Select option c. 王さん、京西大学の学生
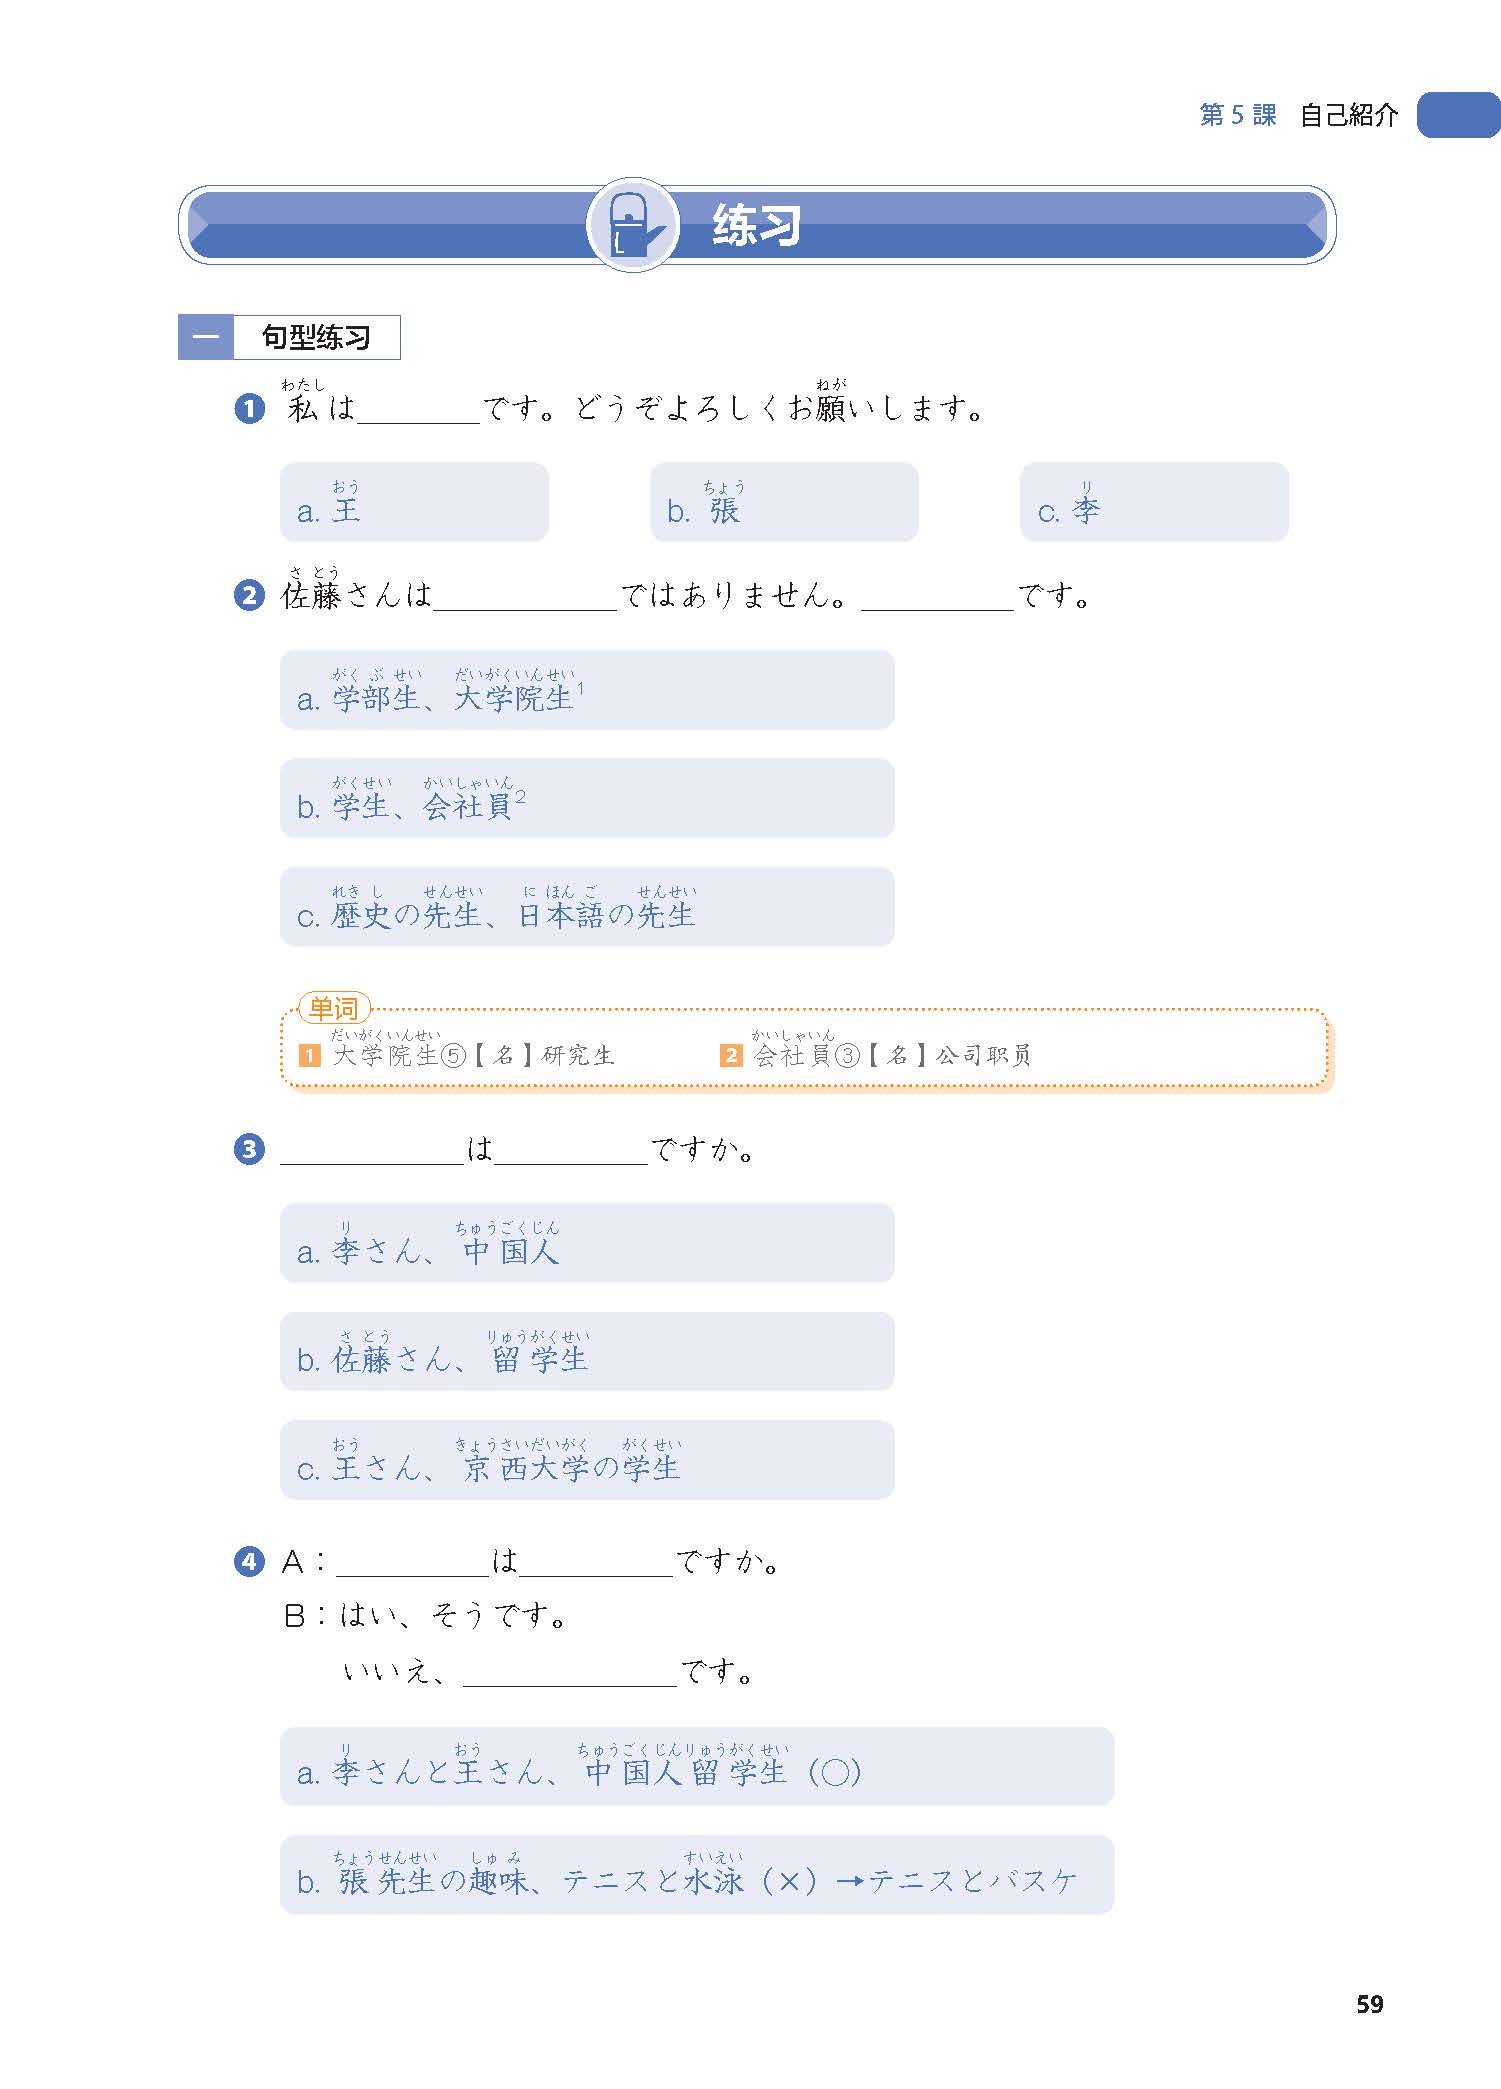Viewport: 1501px width, 2089px height. coord(587,1460)
